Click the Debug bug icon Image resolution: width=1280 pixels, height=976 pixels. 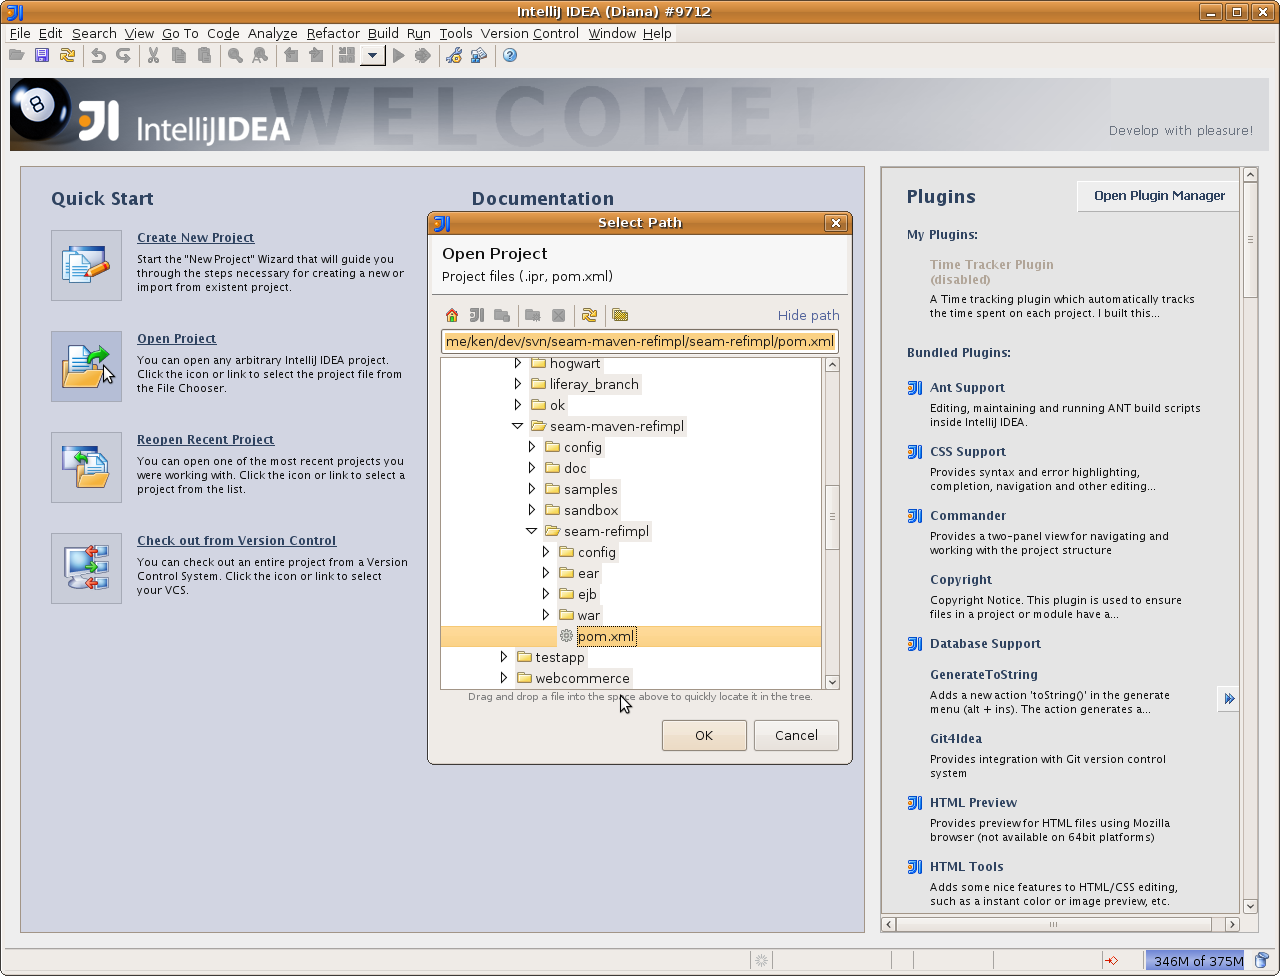(423, 56)
